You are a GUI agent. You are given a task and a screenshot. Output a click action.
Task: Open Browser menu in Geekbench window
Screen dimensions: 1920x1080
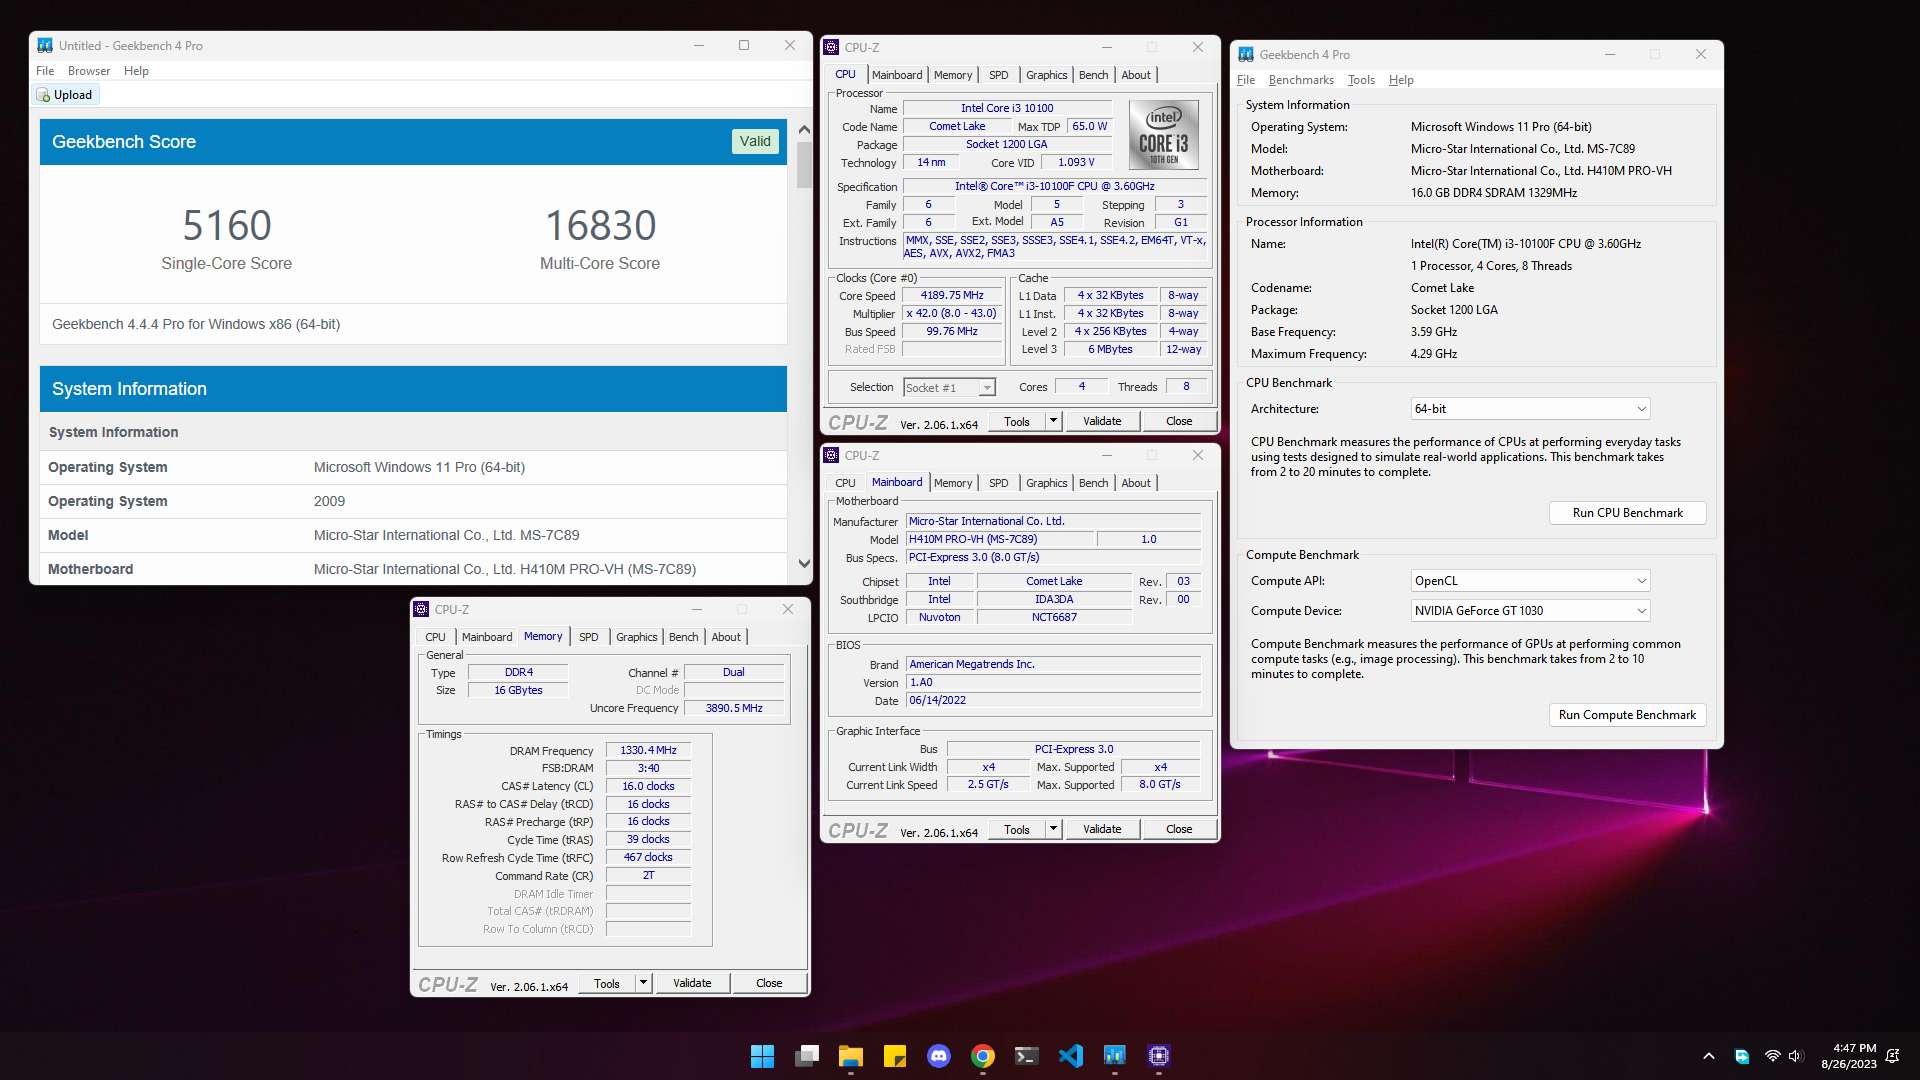[89, 71]
